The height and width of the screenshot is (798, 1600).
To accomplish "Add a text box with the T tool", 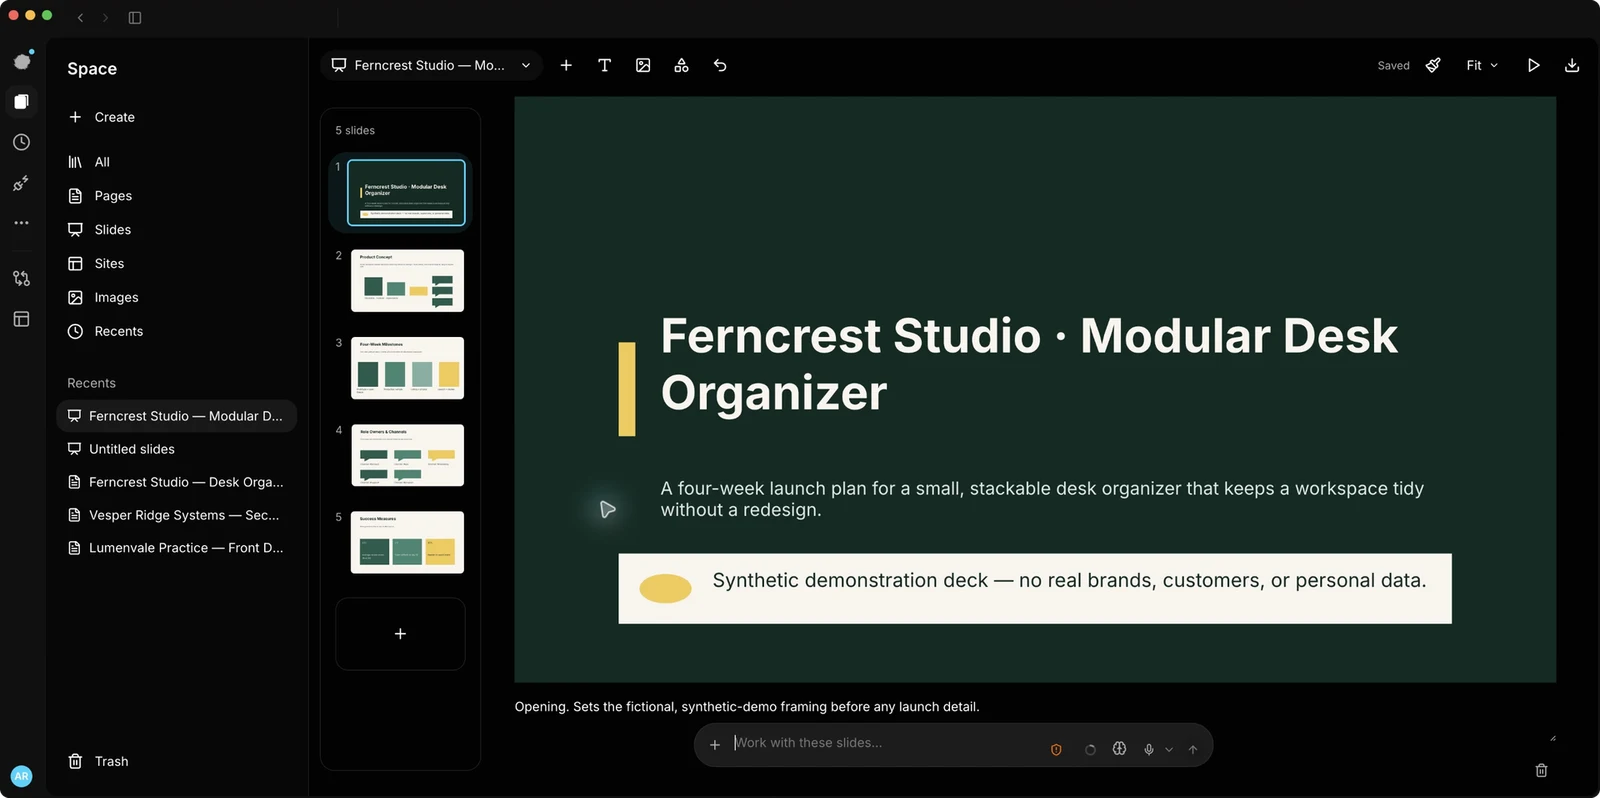I will coord(604,65).
